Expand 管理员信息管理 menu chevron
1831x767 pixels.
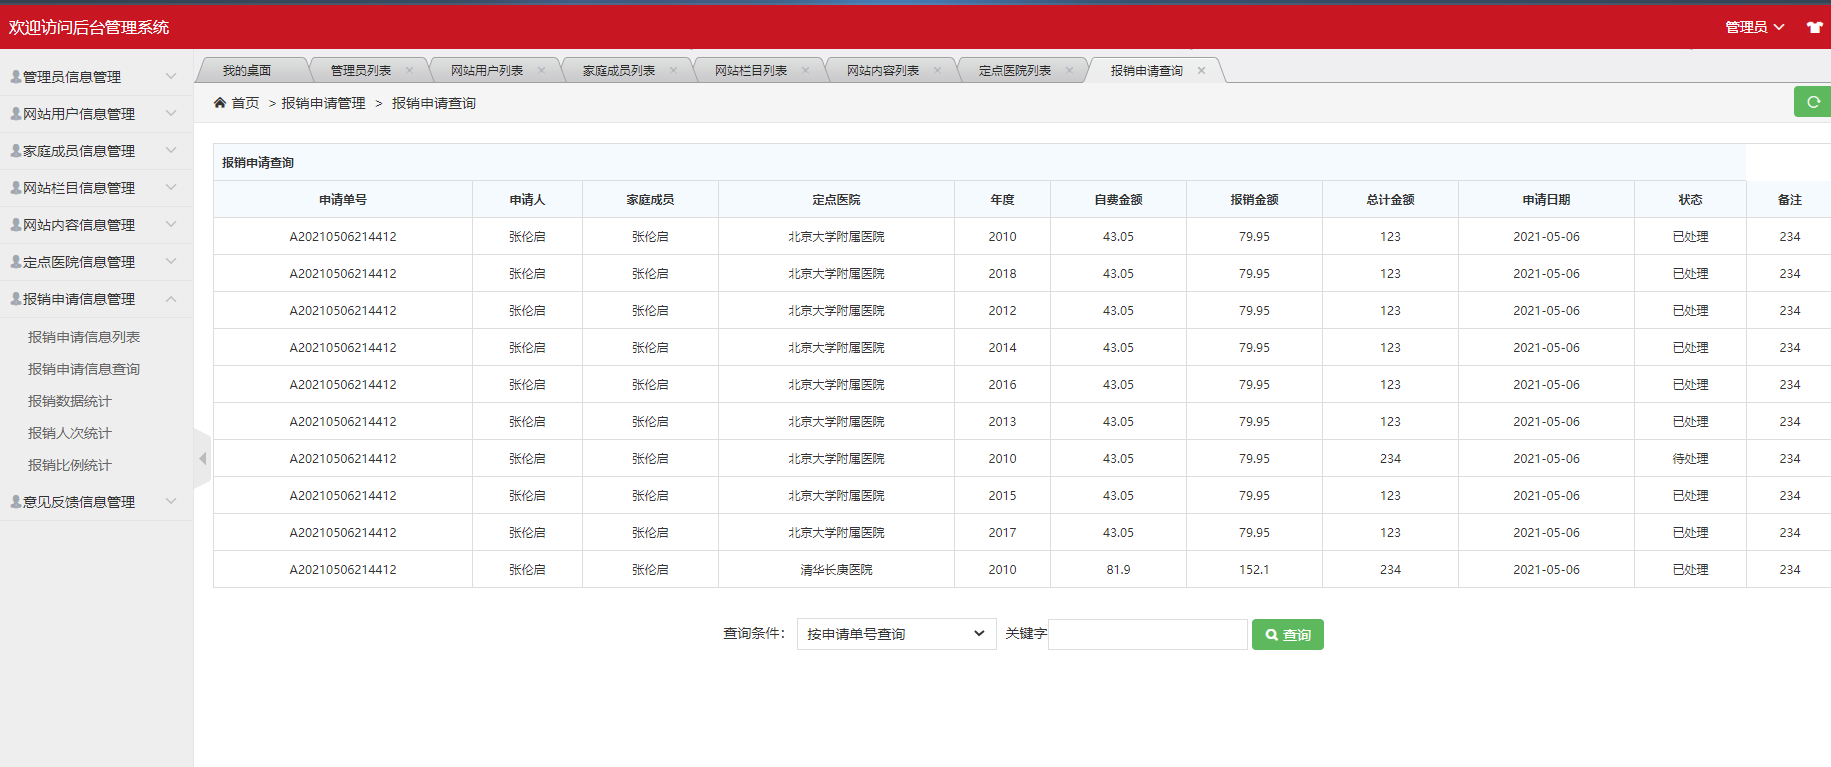(171, 76)
